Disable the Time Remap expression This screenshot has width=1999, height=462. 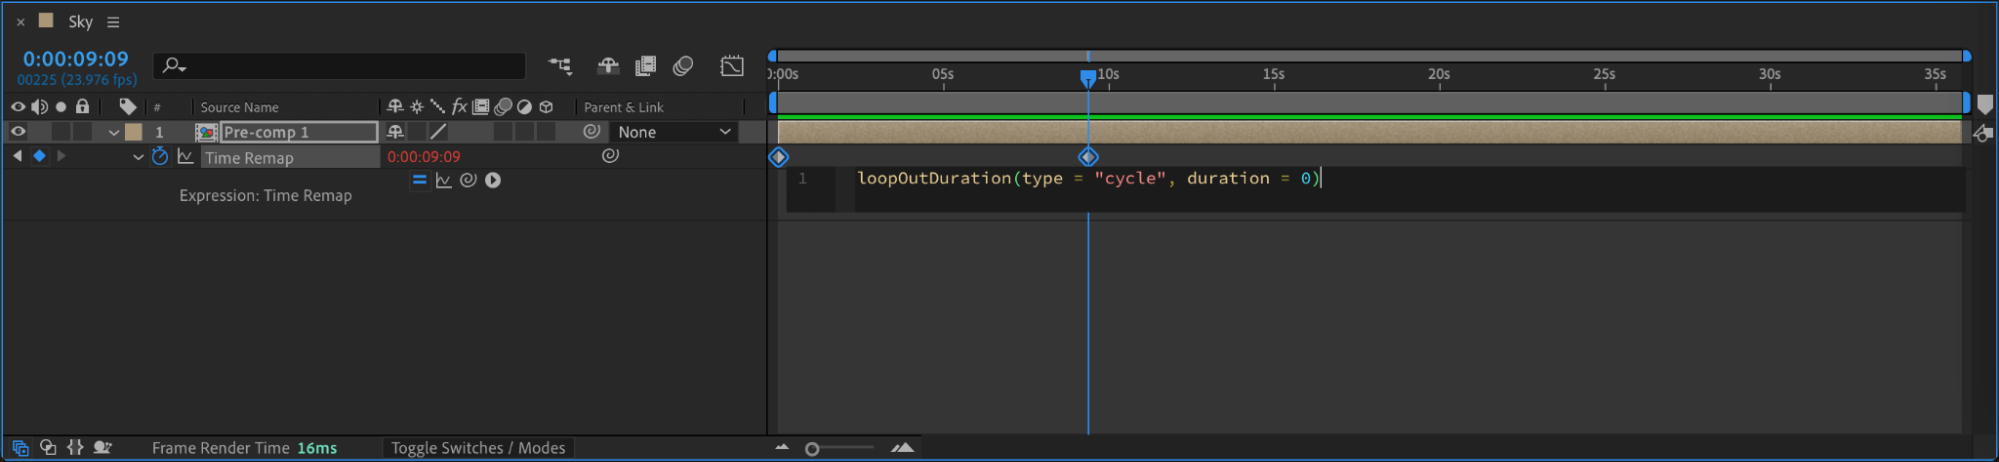click(419, 180)
